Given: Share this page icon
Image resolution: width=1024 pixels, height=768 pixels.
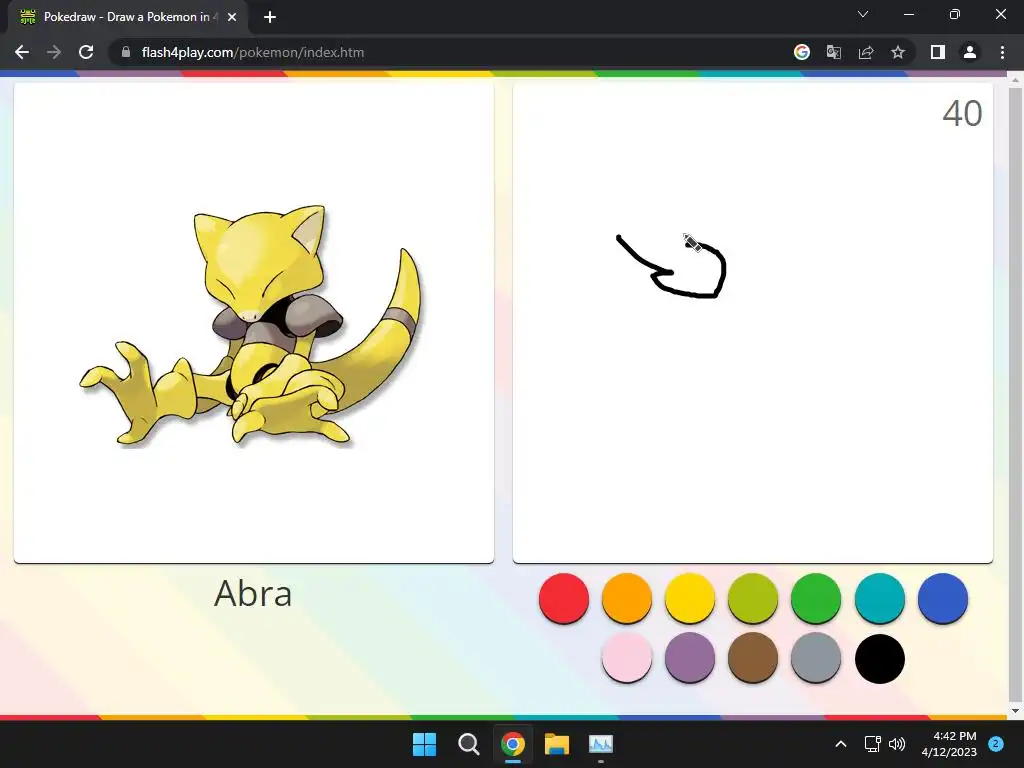Looking at the screenshot, I should point(866,52).
